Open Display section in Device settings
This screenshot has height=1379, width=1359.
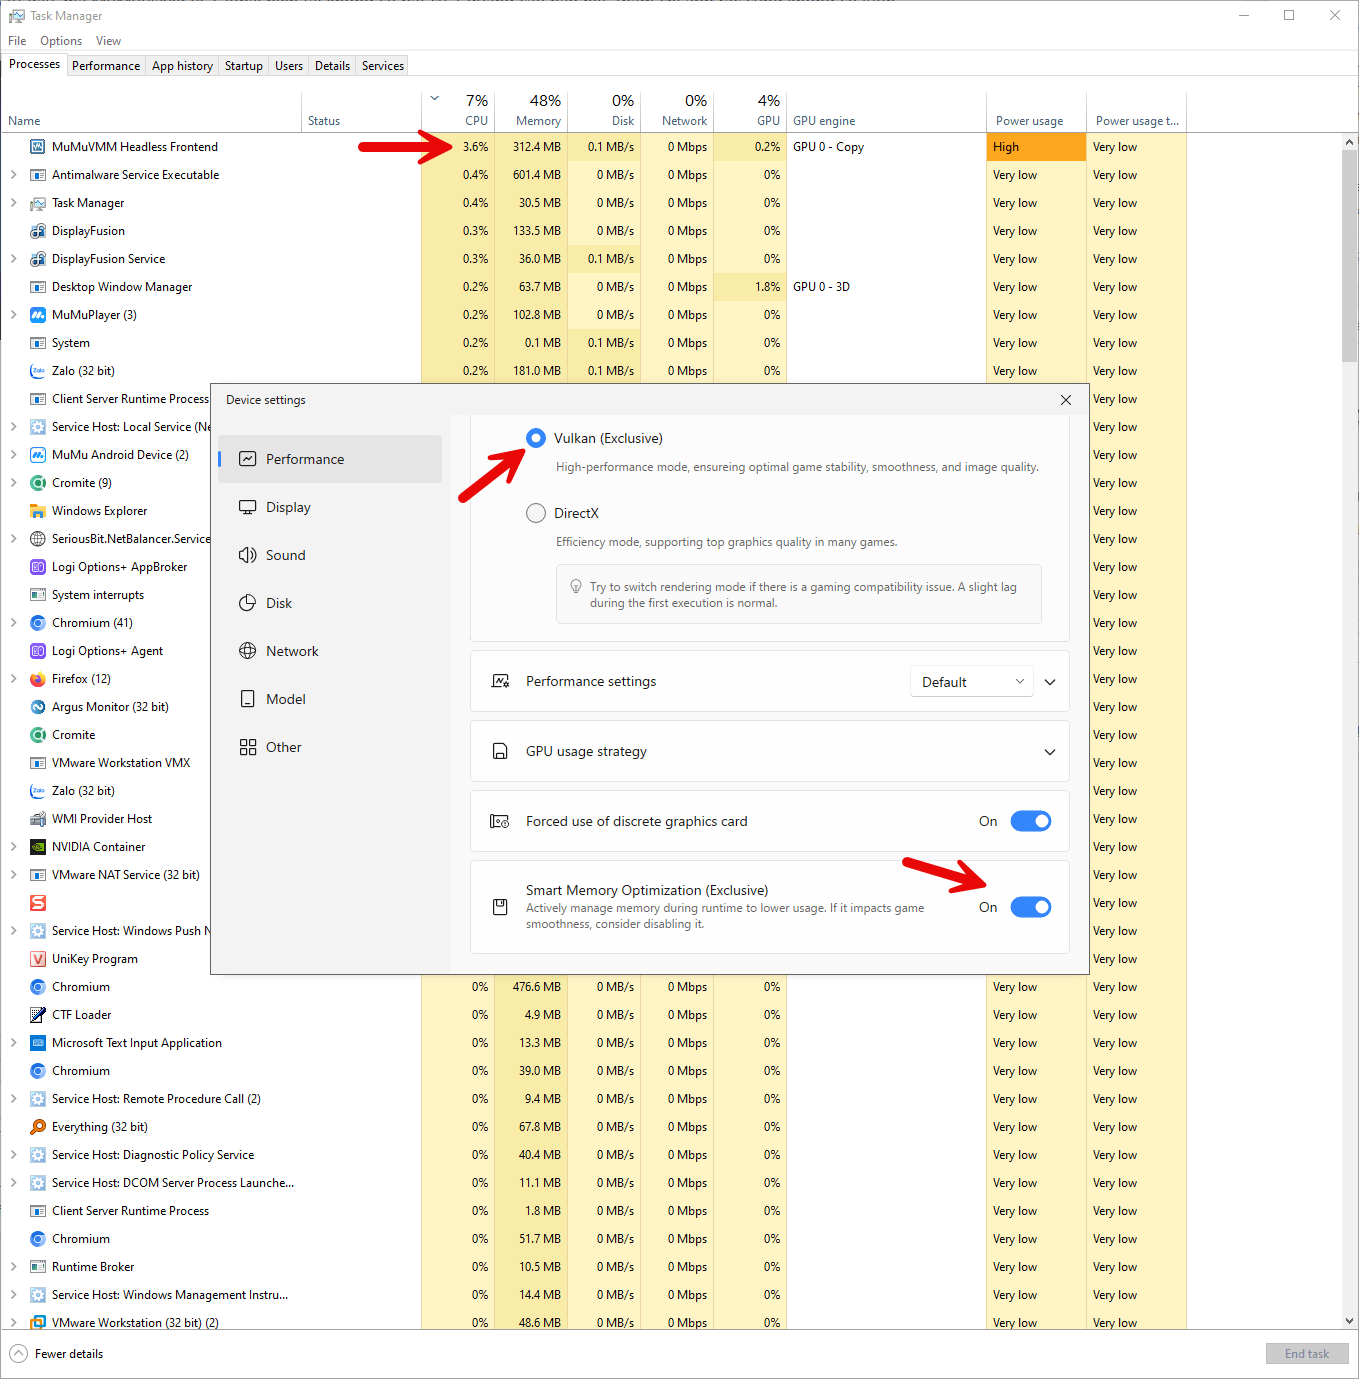coord(330,507)
